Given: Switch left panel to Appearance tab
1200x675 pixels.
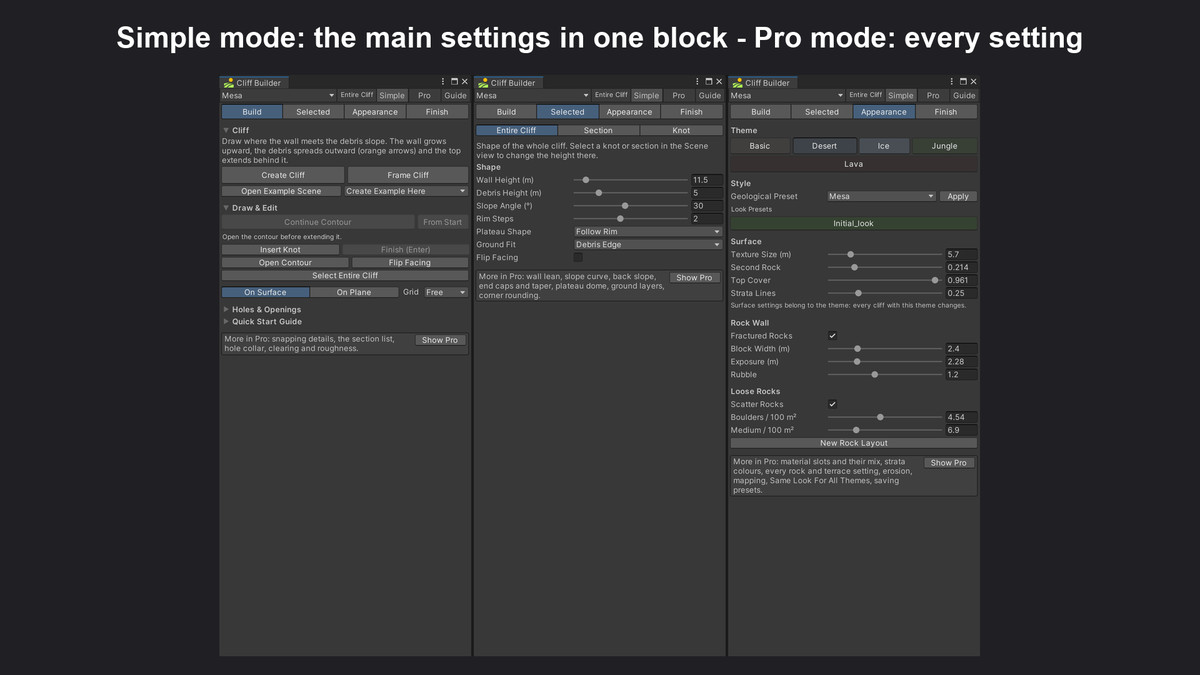Looking at the screenshot, I should (375, 112).
